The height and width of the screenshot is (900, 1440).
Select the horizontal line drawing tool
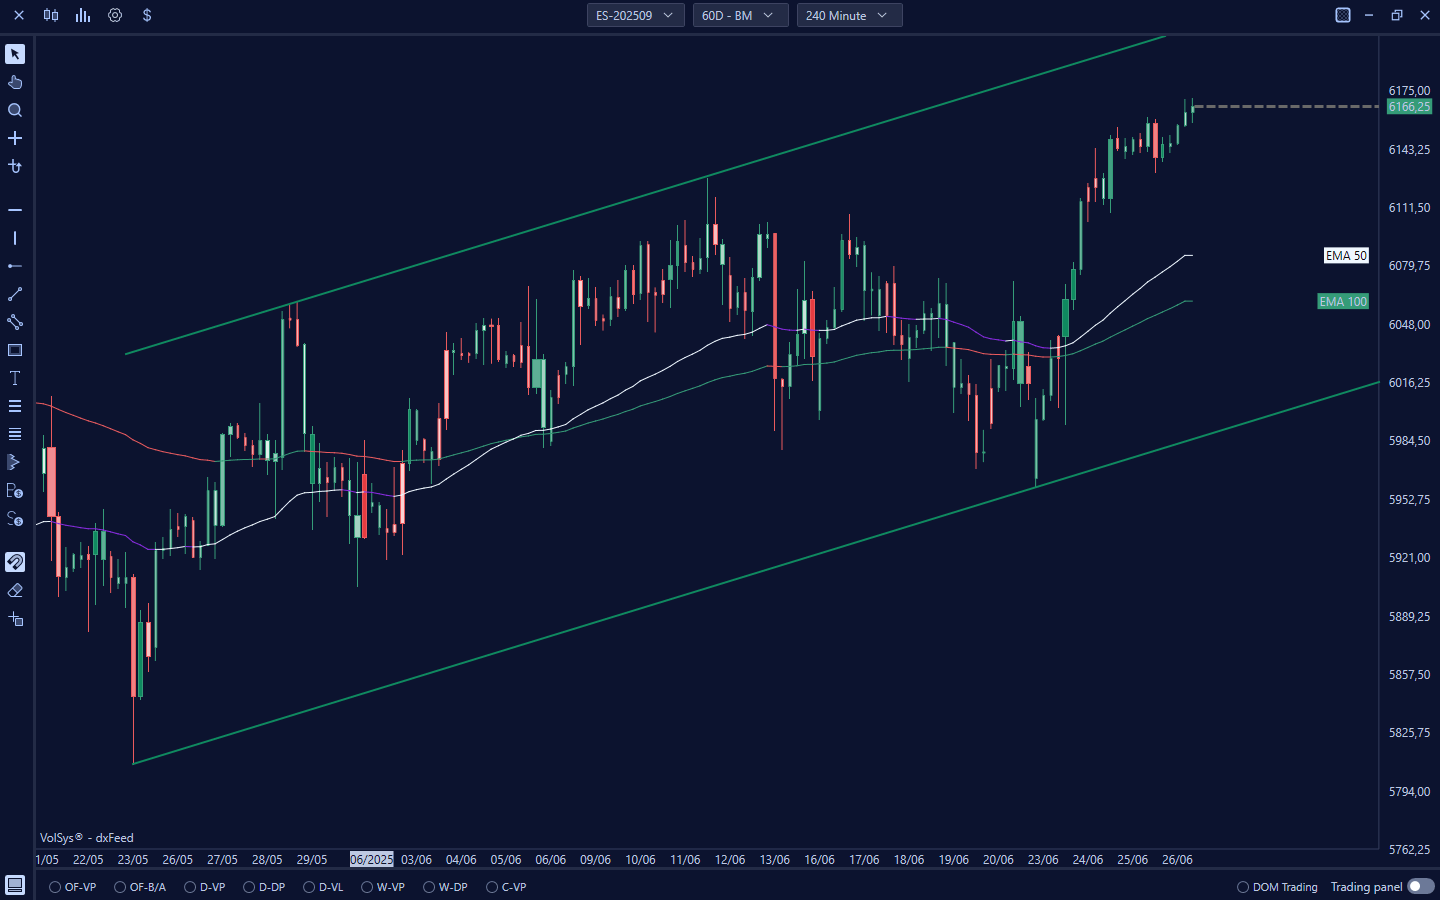(x=15, y=210)
